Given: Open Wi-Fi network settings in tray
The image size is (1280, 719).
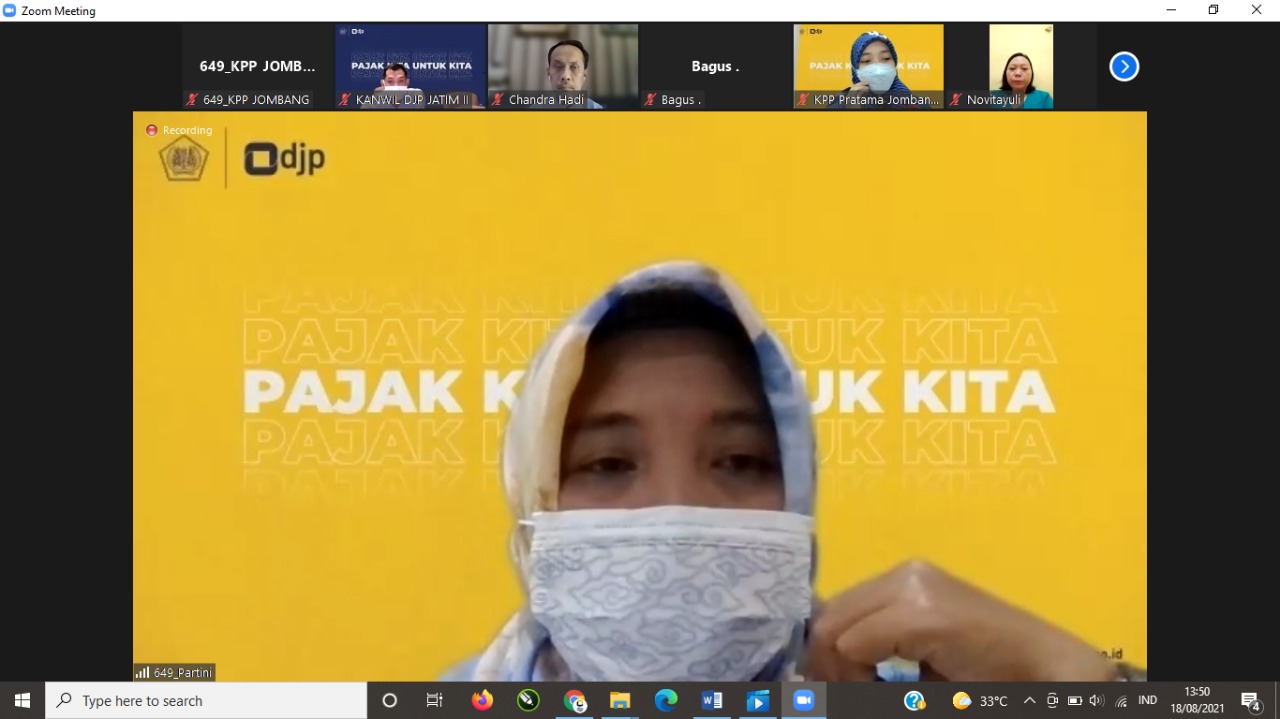Looking at the screenshot, I should point(1121,701).
